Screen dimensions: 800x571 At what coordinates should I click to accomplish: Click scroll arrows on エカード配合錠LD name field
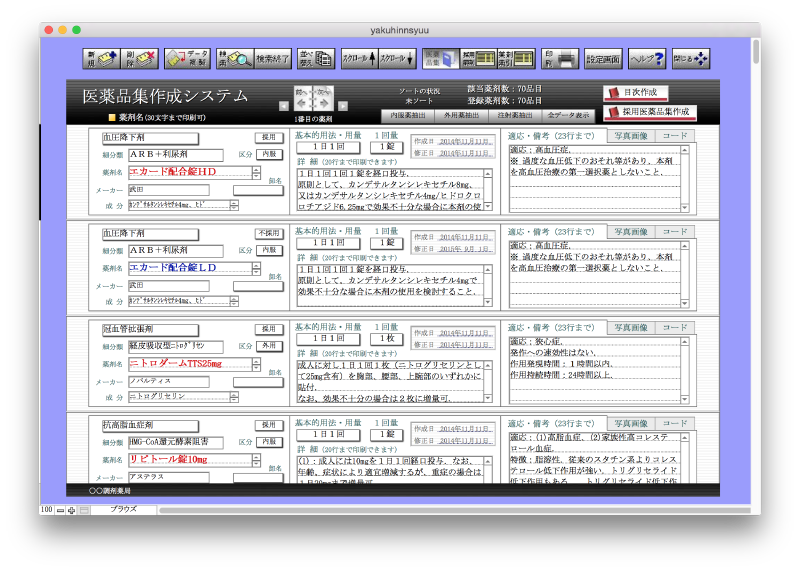tap(256, 268)
